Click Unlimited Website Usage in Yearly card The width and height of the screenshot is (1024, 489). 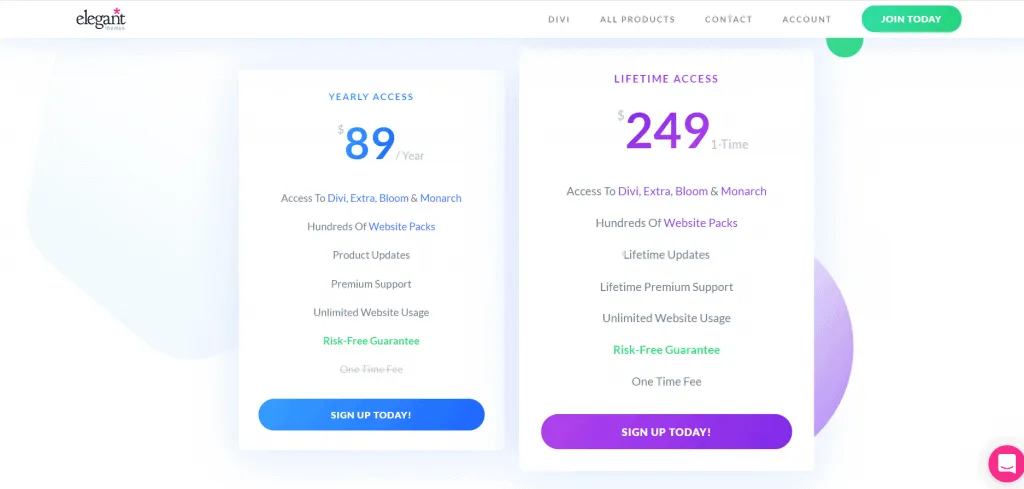point(371,312)
